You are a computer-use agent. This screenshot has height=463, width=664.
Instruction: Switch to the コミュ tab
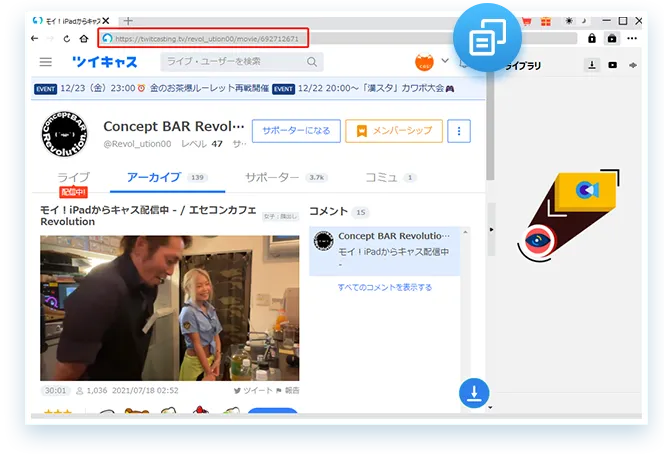(x=391, y=177)
